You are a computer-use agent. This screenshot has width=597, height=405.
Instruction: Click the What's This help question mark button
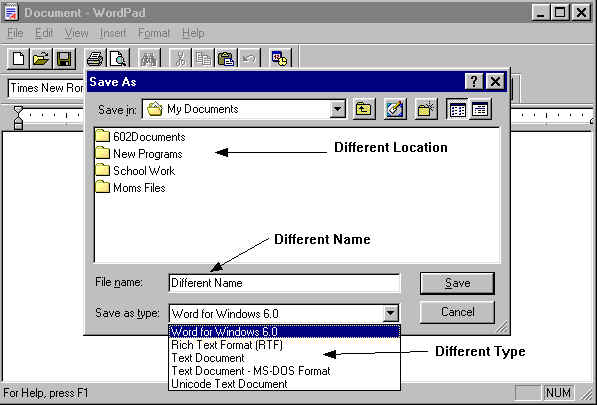[474, 81]
